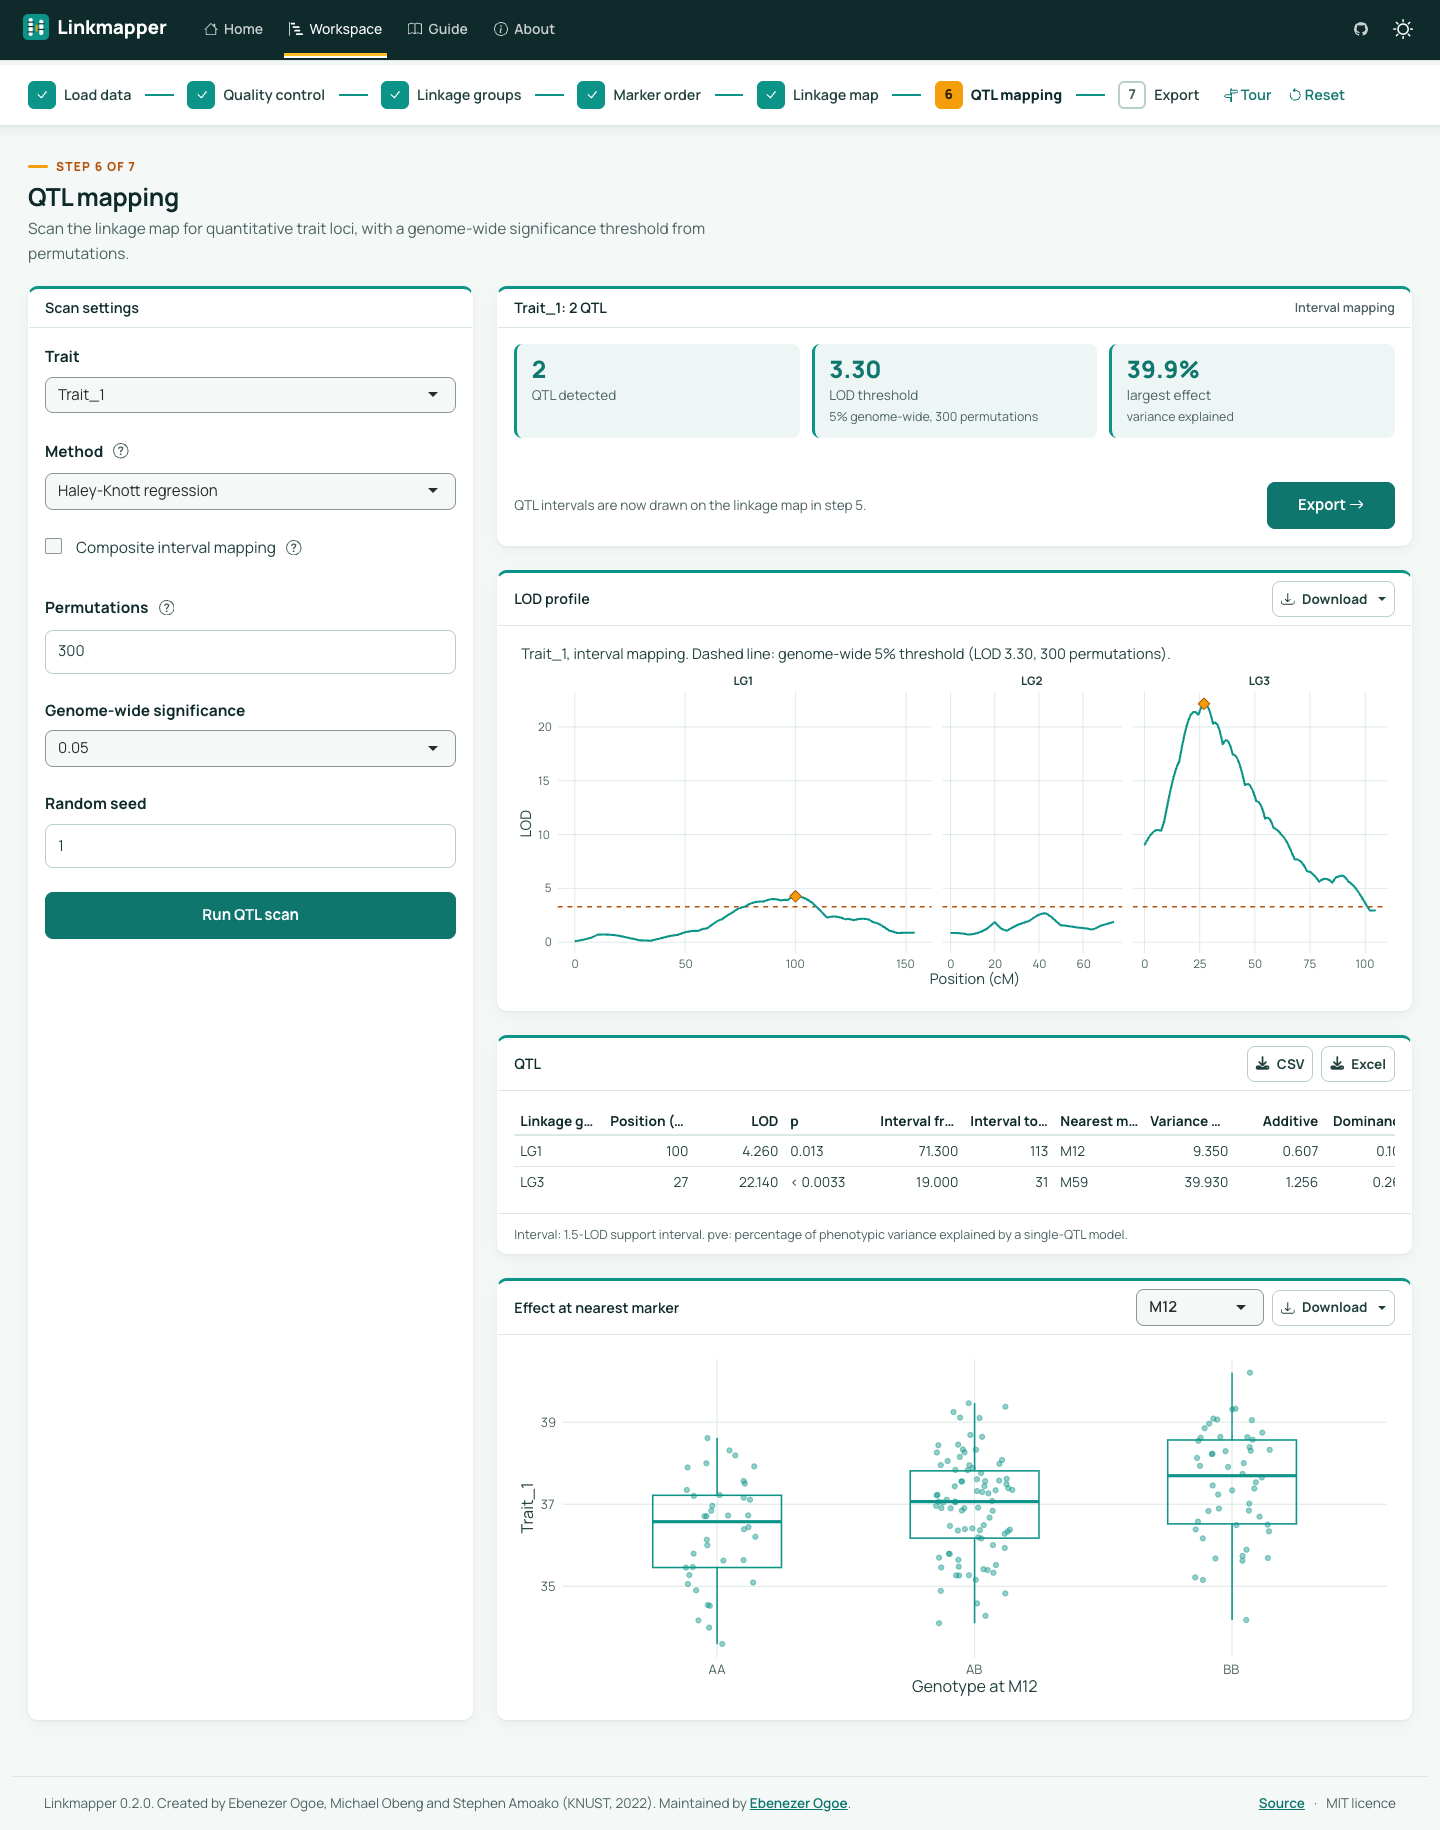Click the Random seed input field
The width and height of the screenshot is (1440, 1830).
pyautogui.click(x=250, y=846)
